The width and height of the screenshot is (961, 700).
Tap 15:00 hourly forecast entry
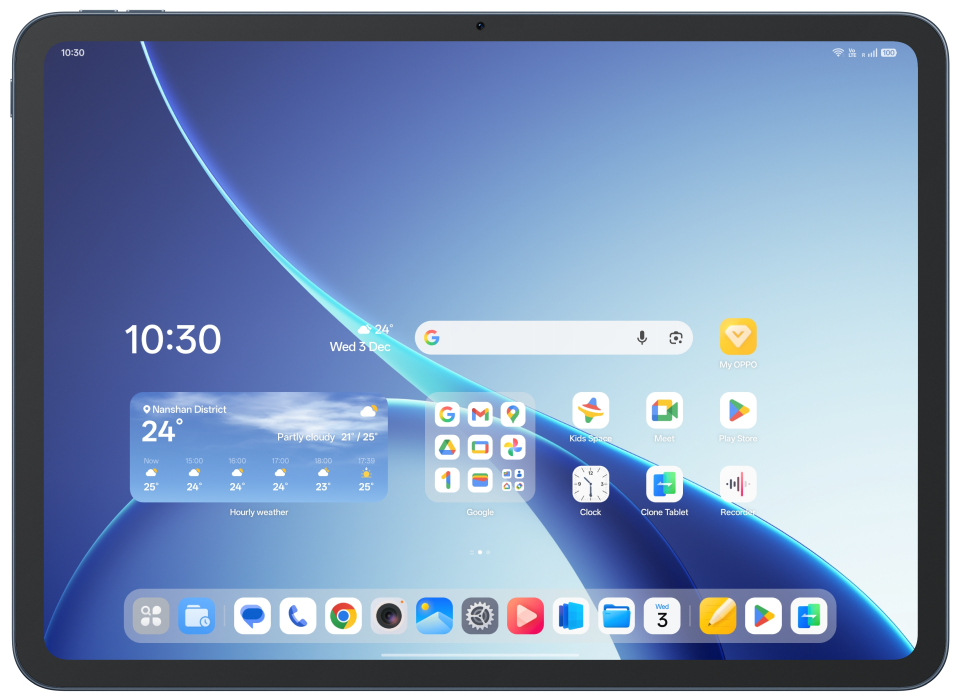tap(194, 474)
